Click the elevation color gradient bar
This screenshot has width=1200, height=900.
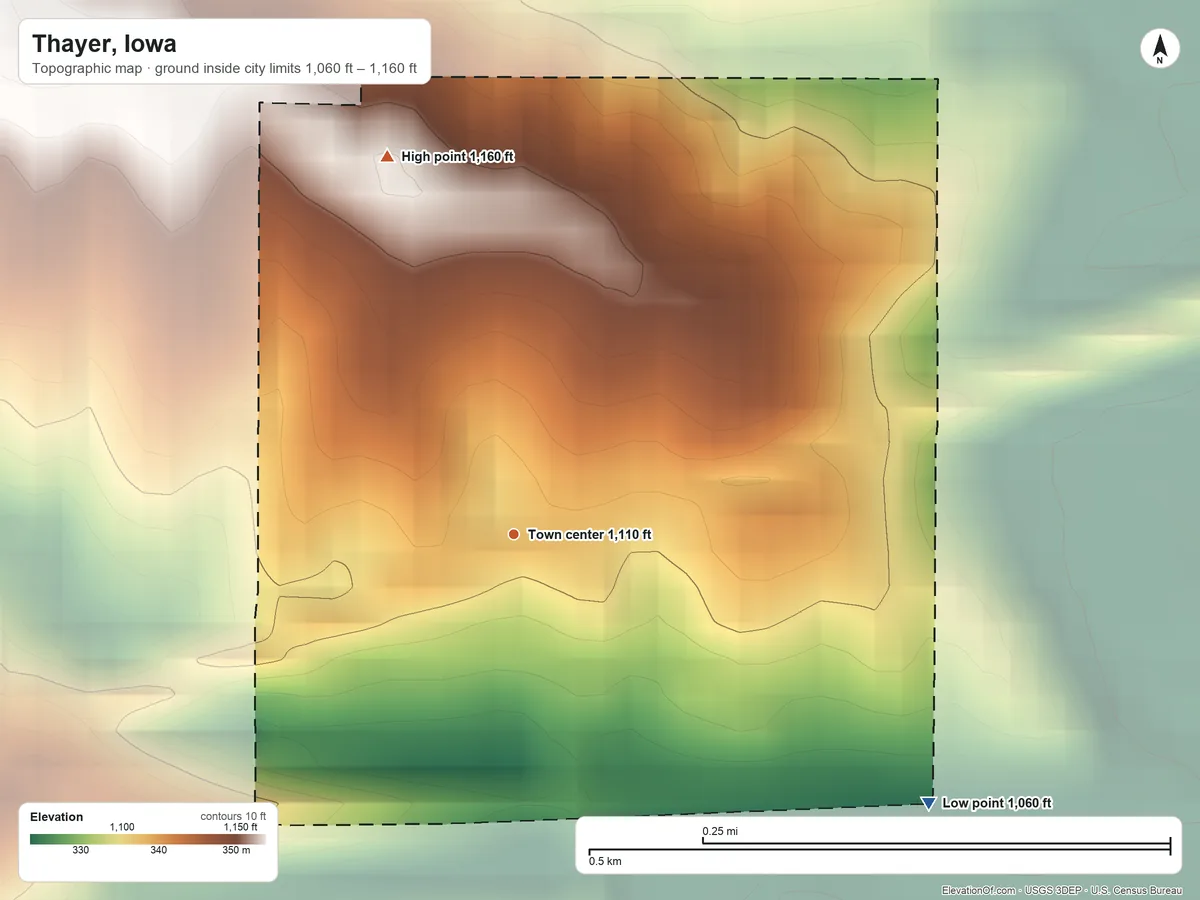148,839
